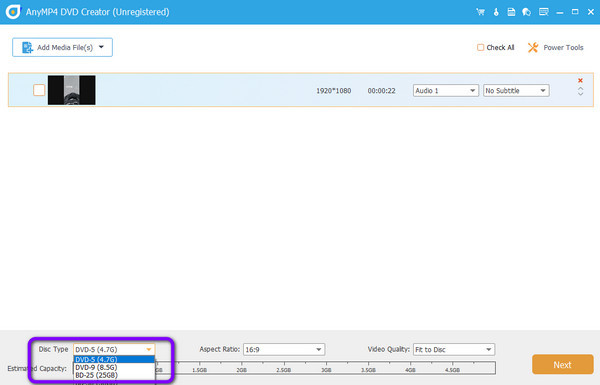Image resolution: width=600 pixels, height=385 pixels.
Task: Open the Aspect Ratio 16:9 dropdown
Action: tap(284, 349)
